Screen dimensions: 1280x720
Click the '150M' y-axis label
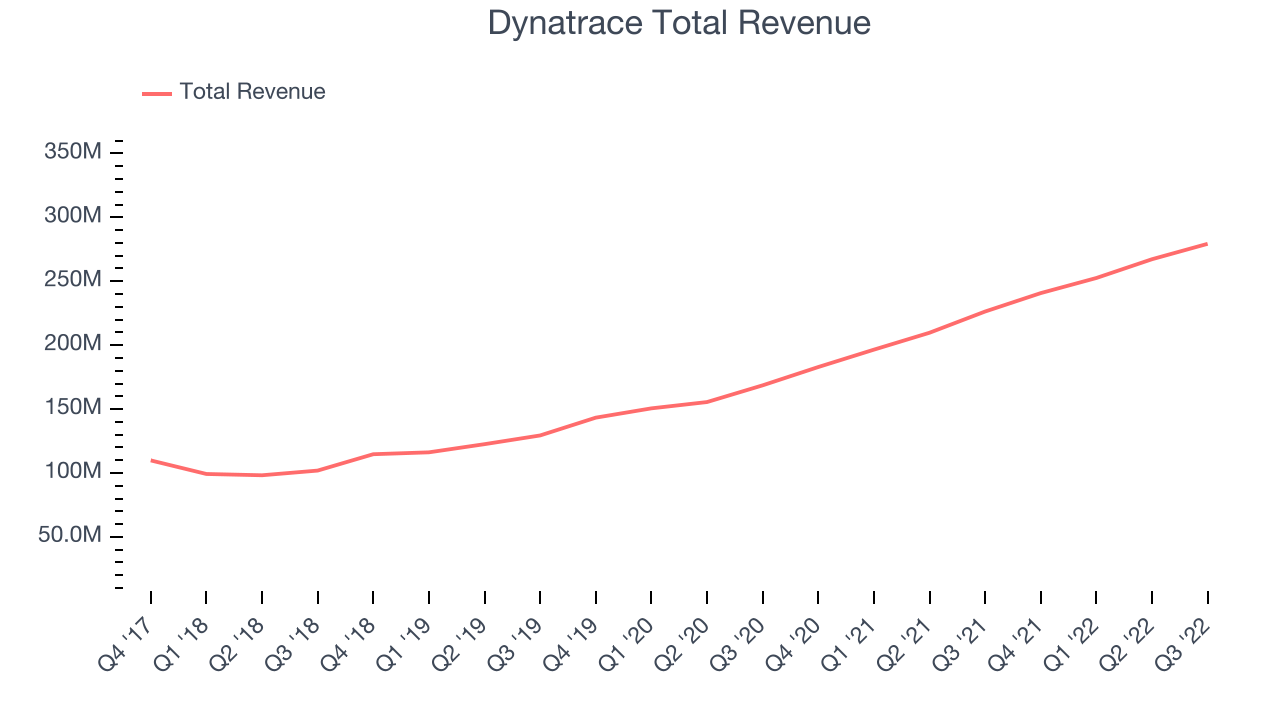click(x=73, y=408)
